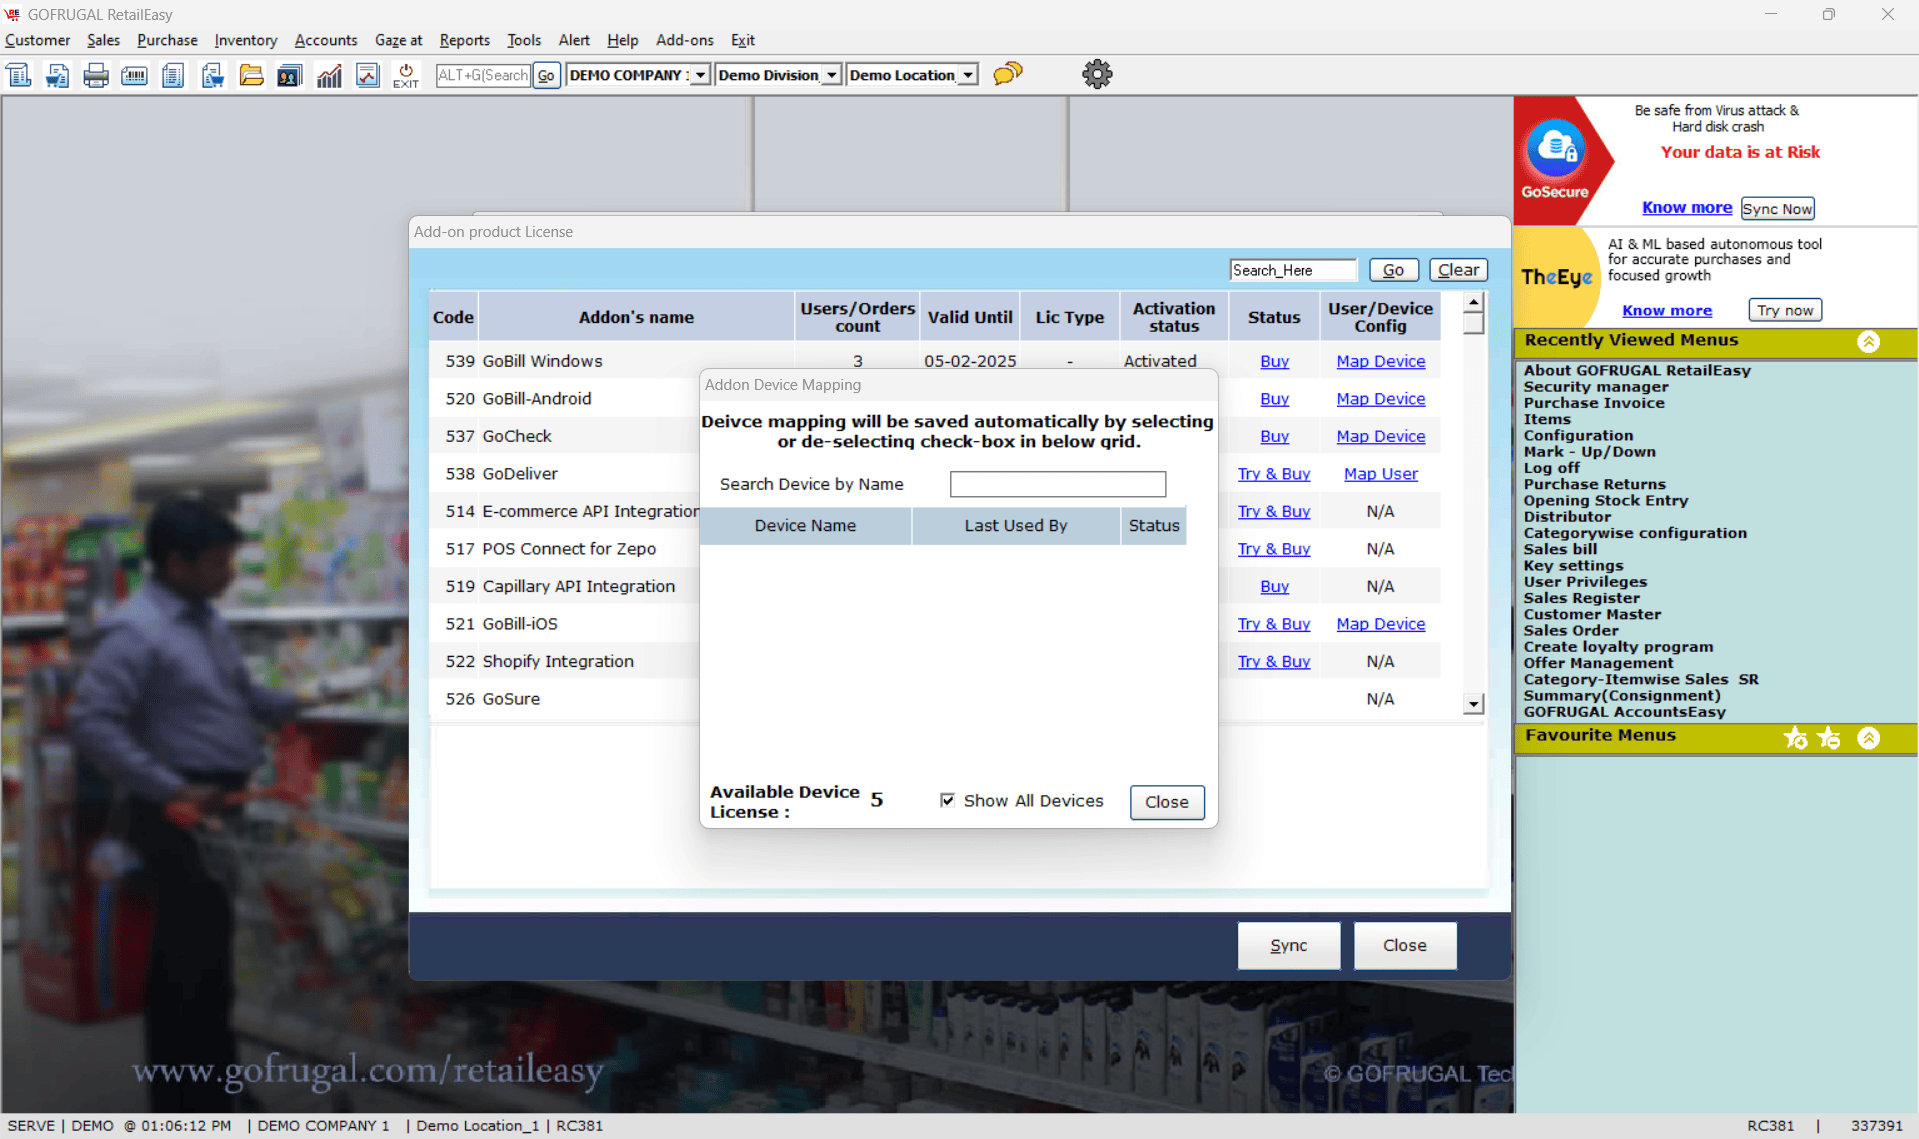Click Go next to the Search_Here field
Screen dimensions: 1919x1139
tap(1393, 270)
